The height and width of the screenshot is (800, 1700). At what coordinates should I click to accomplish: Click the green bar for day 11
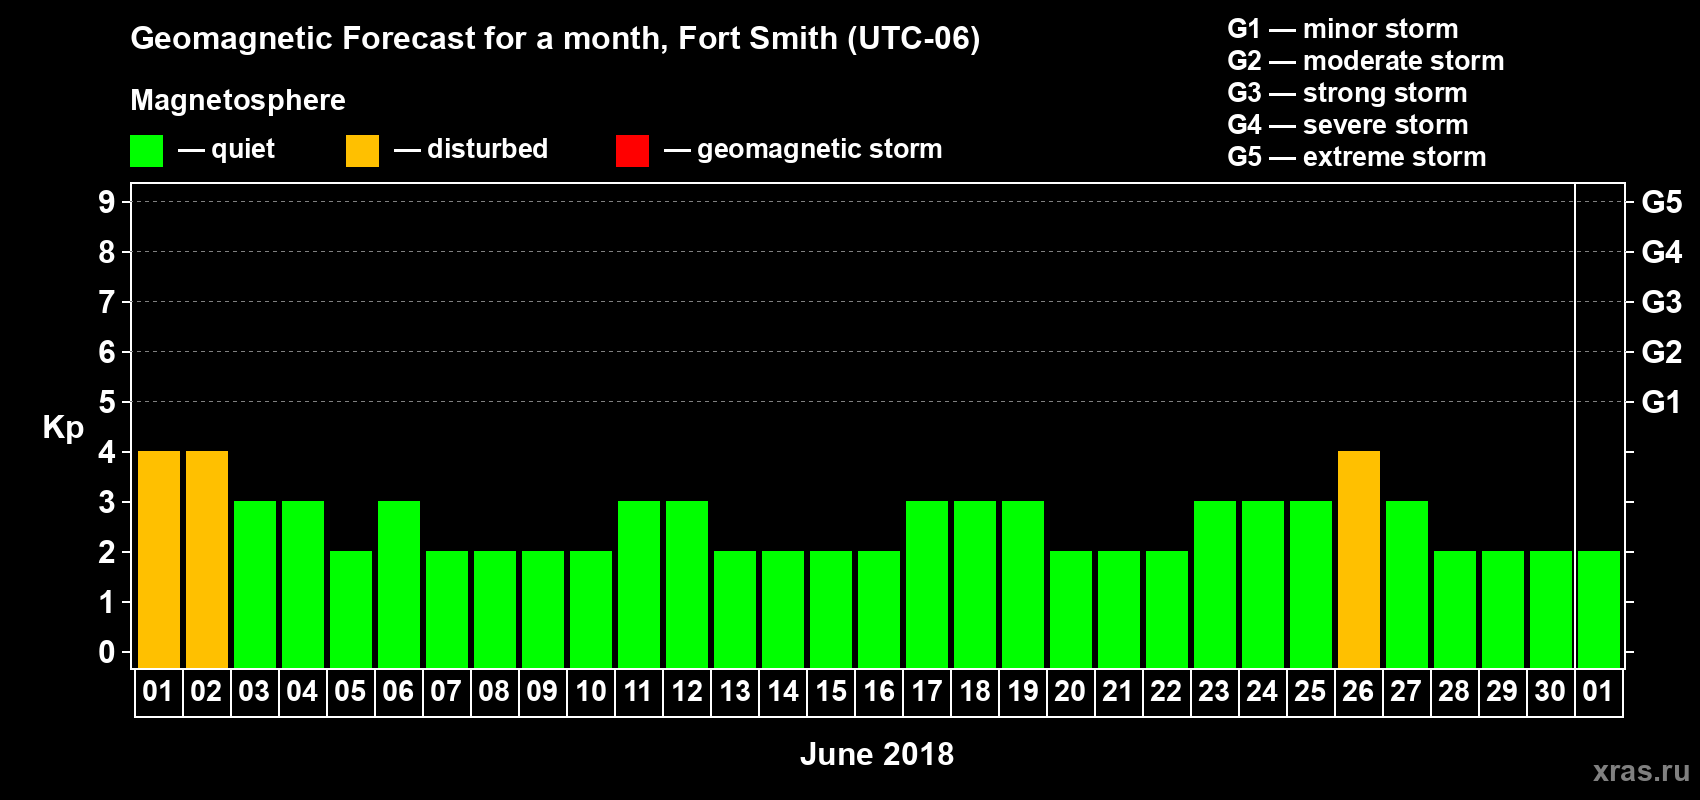(x=639, y=584)
